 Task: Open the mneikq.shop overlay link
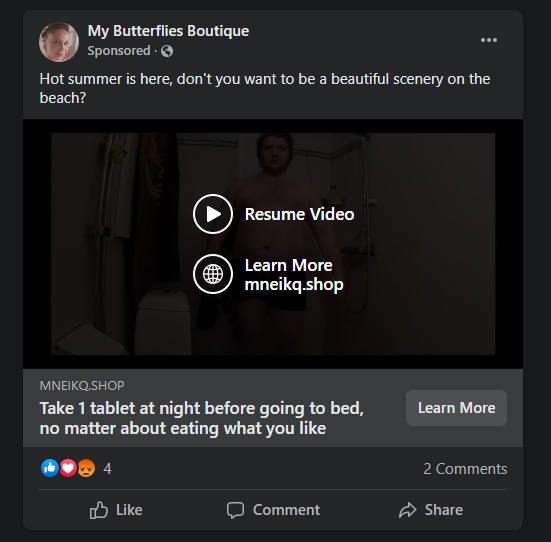click(x=294, y=285)
